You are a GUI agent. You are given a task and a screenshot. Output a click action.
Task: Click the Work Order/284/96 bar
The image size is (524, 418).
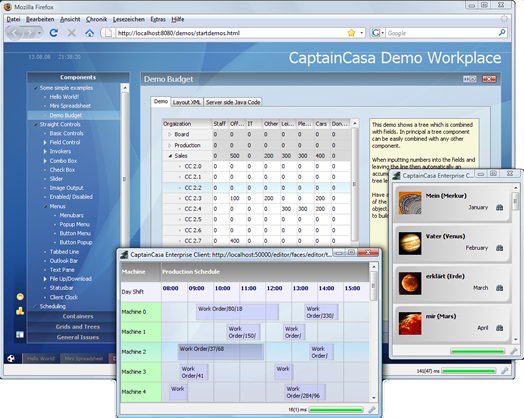click(x=305, y=392)
